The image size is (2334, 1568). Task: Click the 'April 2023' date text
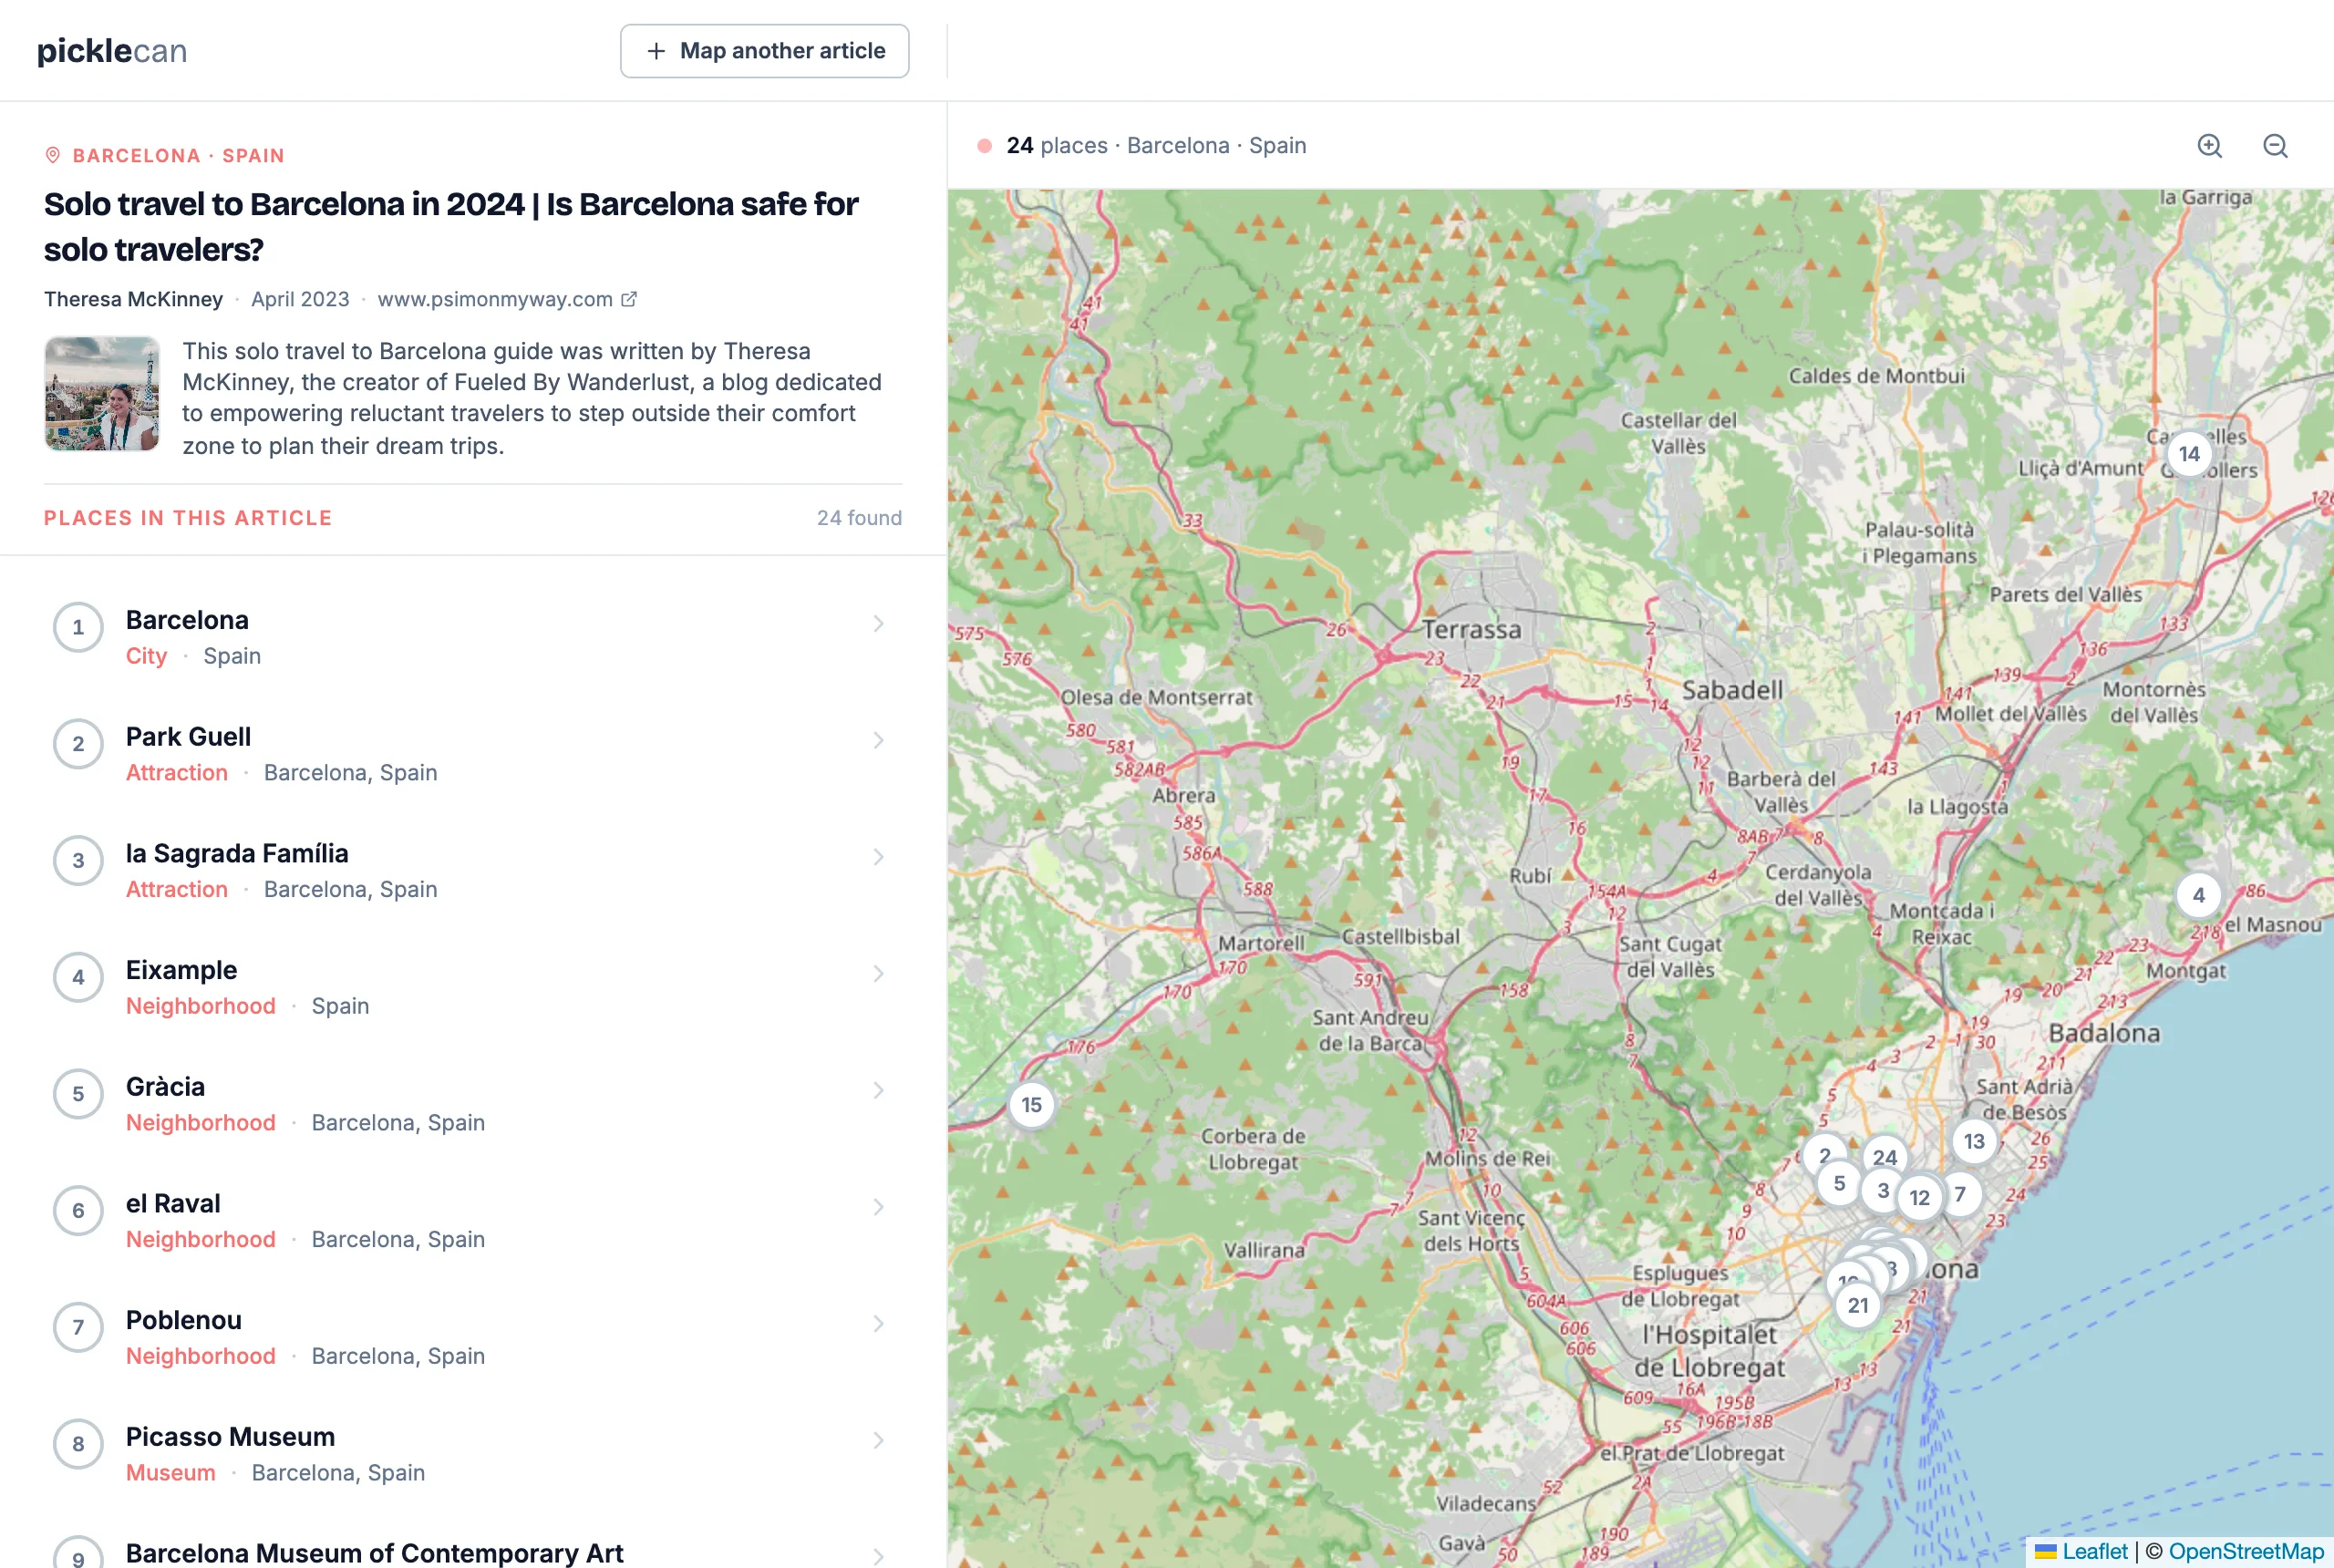pos(300,299)
